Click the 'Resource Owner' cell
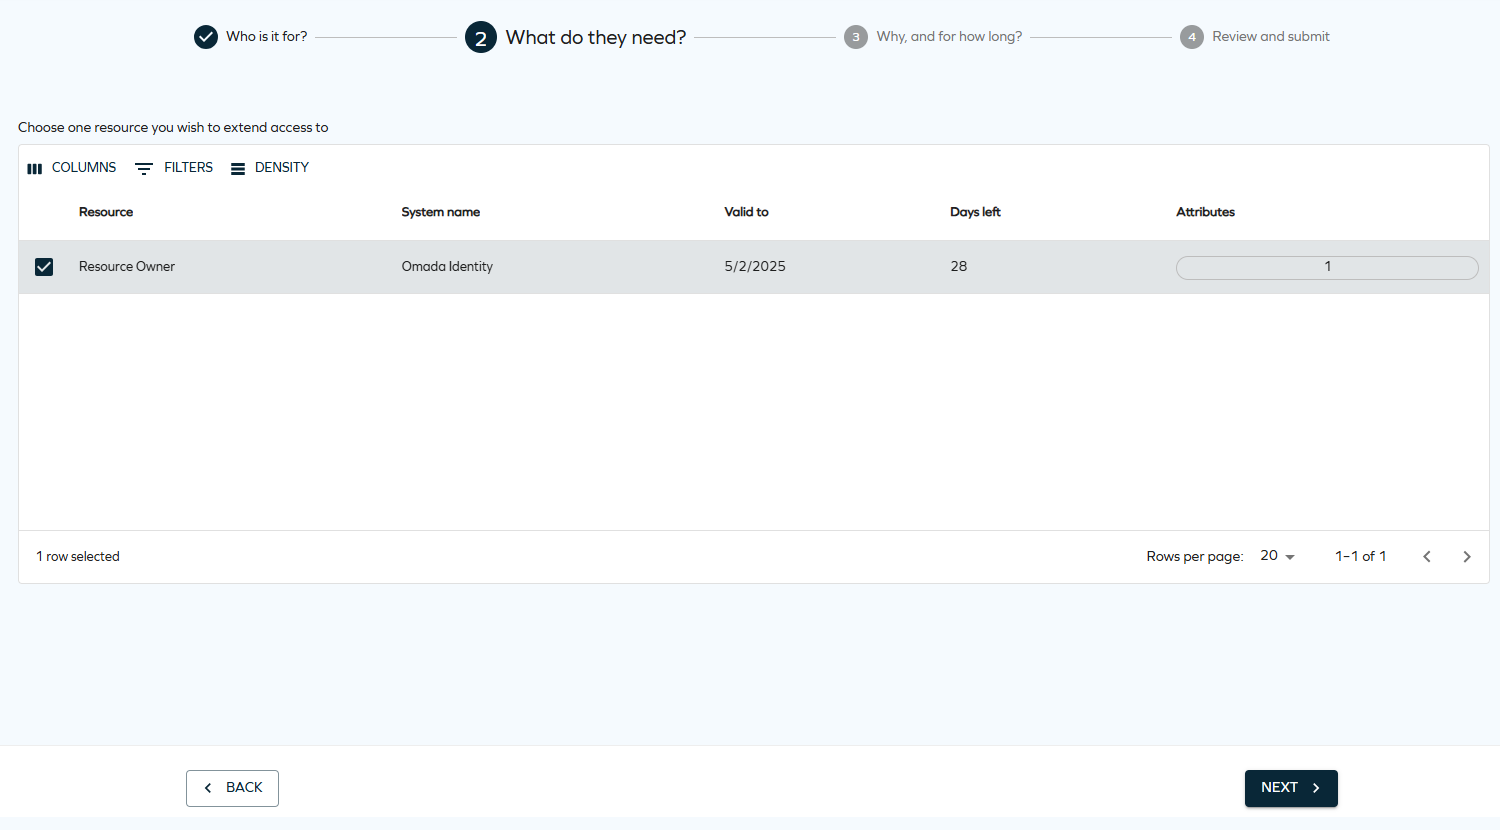This screenshot has width=1500, height=830. (x=127, y=267)
